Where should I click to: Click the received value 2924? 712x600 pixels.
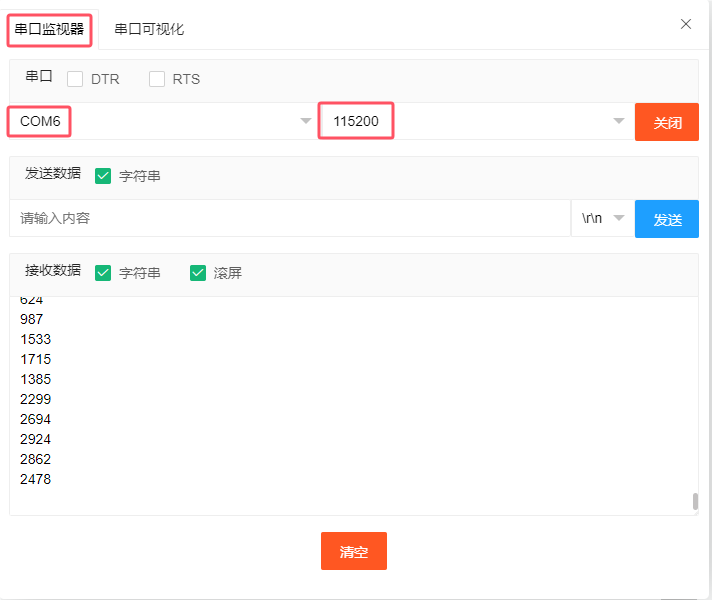35,439
